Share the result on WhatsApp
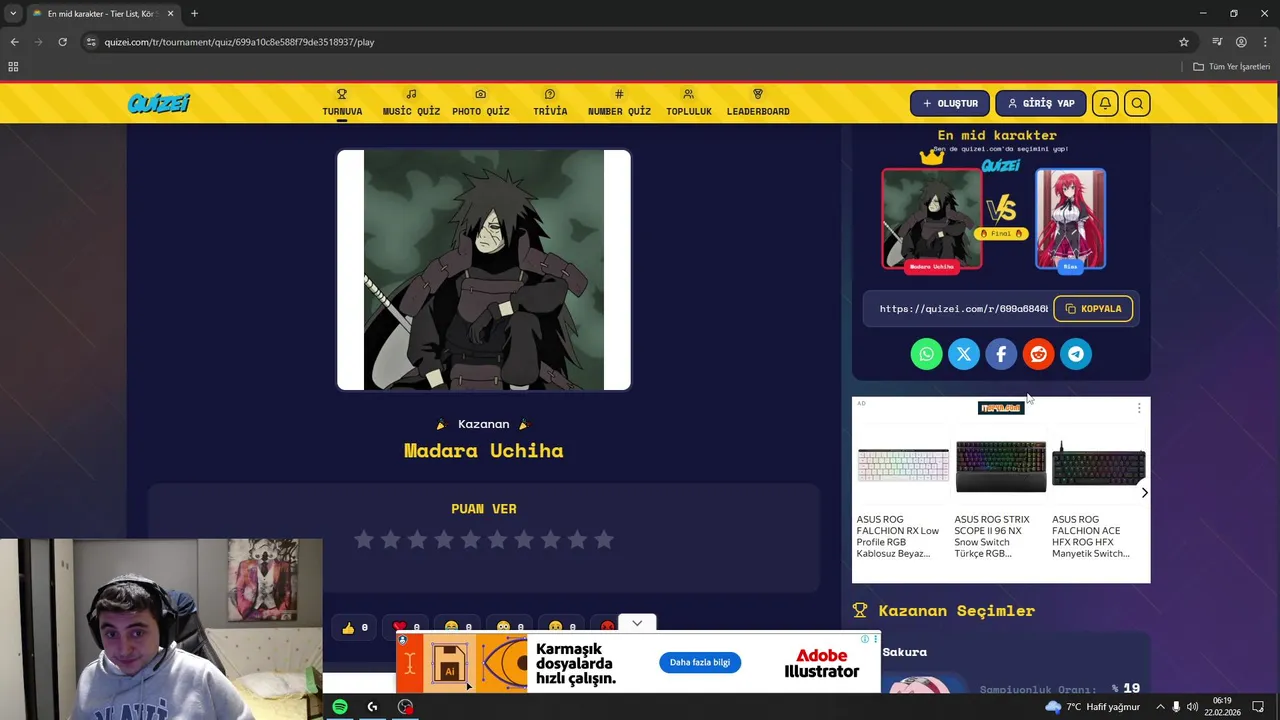Viewport: 1280px width, 720px height. click(926, 354)
